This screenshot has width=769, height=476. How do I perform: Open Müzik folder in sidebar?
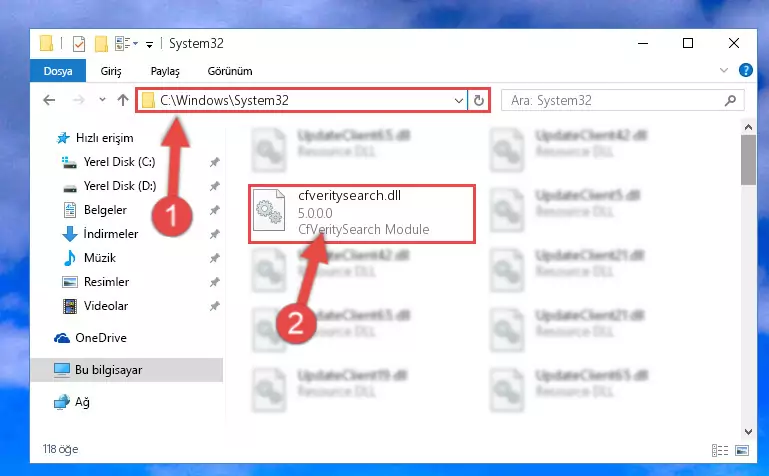(x=90, y=258)
